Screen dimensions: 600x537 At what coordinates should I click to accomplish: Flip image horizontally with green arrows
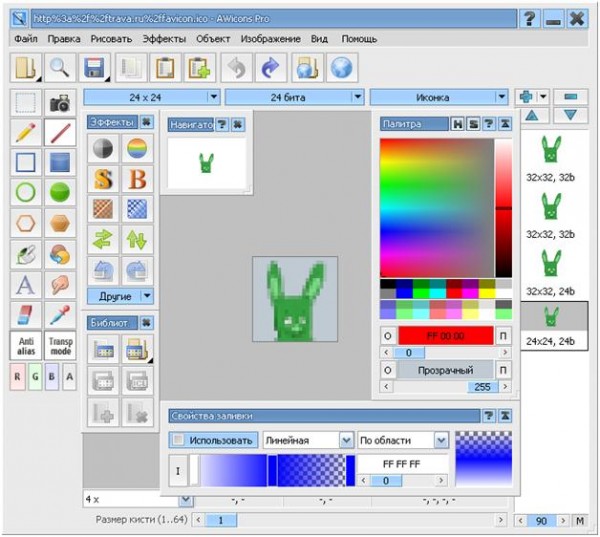coord(103,240)
